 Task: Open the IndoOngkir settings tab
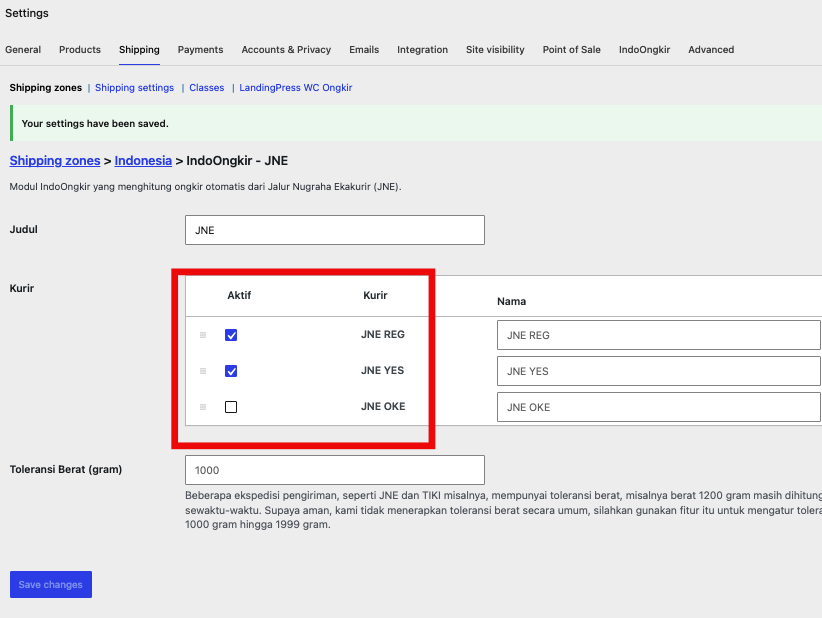coord(644,50)
